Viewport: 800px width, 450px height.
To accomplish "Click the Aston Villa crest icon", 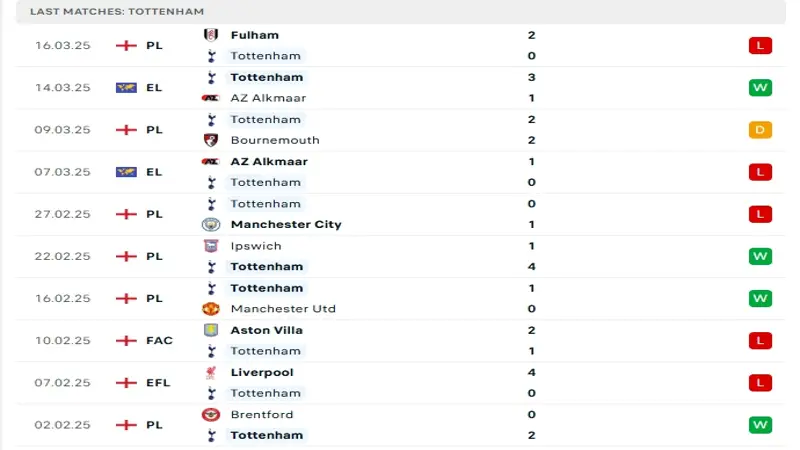I will pyautogui.click(x=211, y=330).
